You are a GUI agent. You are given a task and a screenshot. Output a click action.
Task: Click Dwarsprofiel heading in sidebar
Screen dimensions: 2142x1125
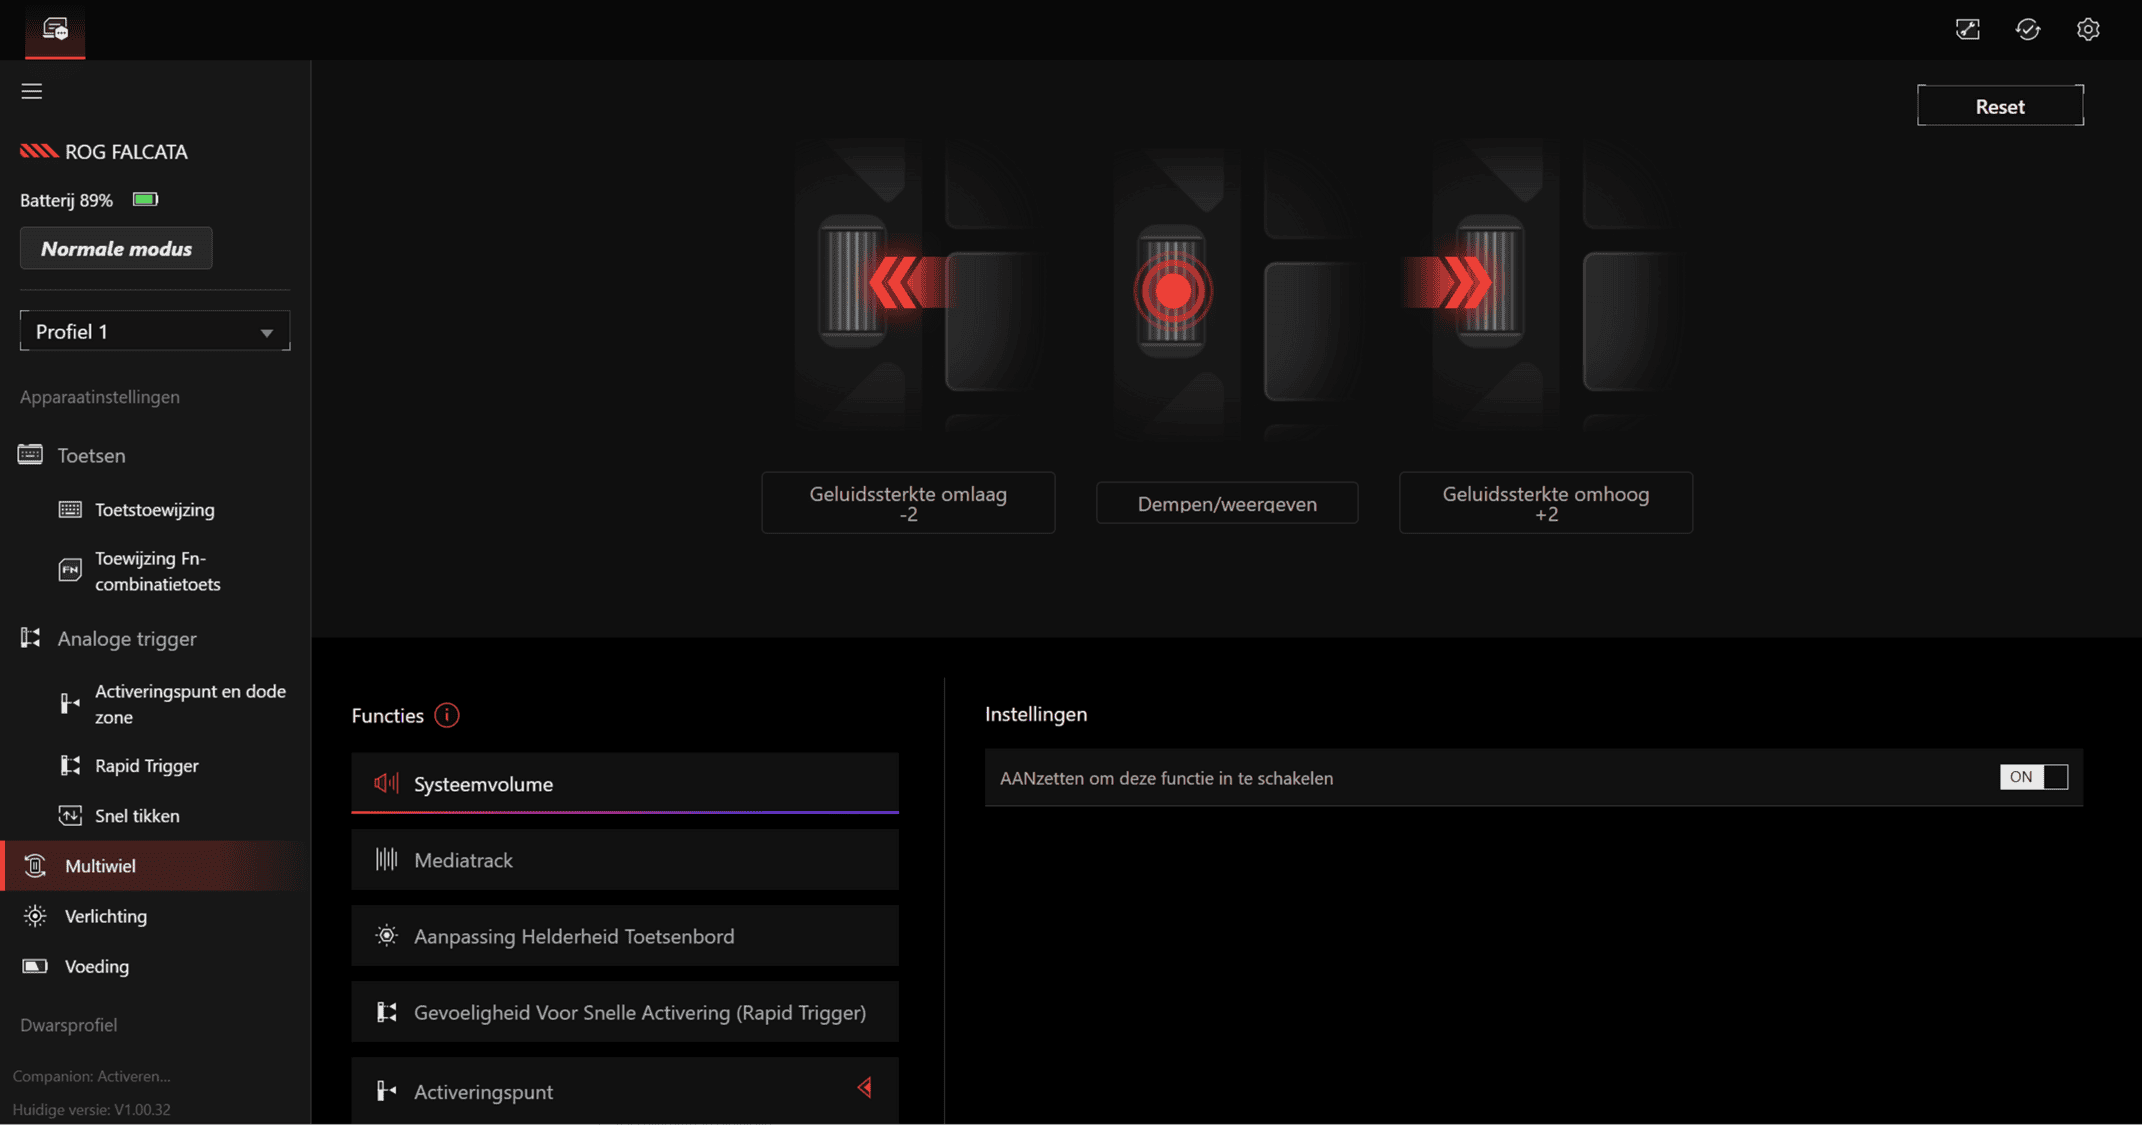pos(69,1025)
